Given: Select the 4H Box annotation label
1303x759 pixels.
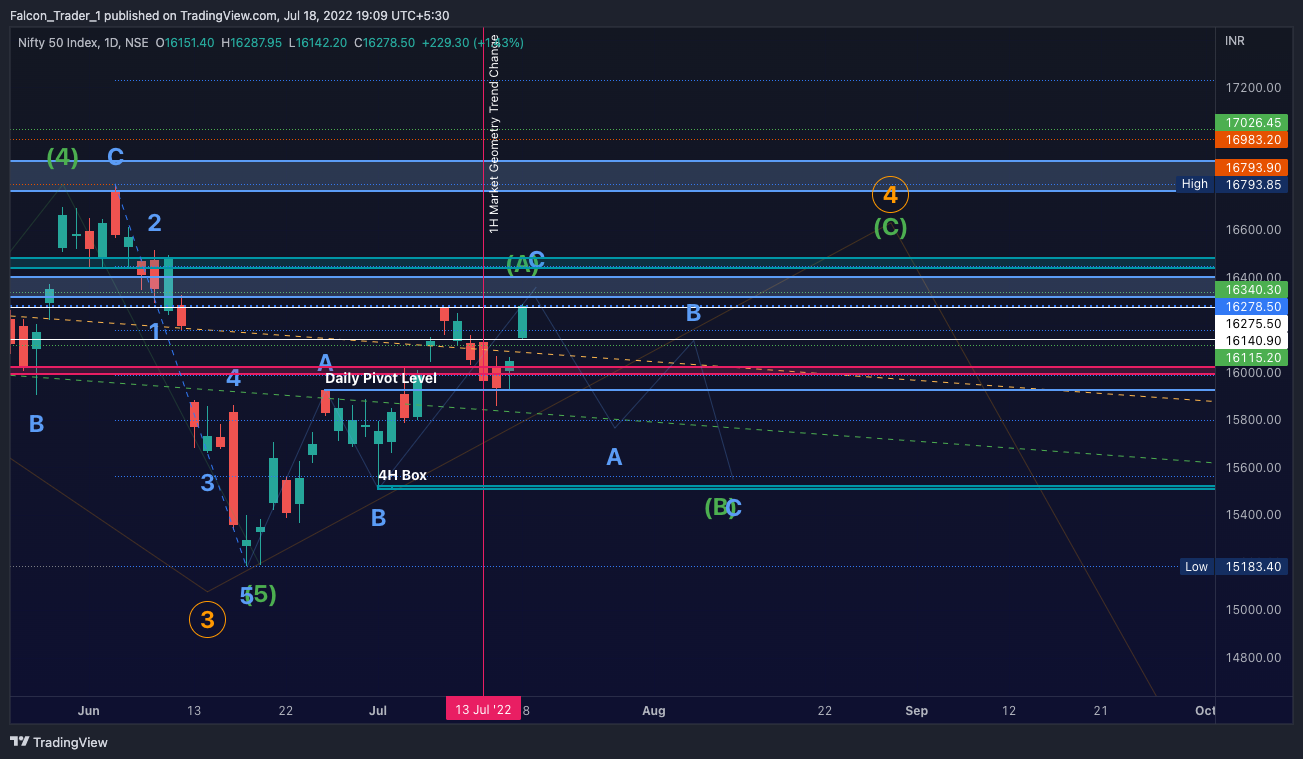Looking at the screenshot, I should [x=402, y=475].
